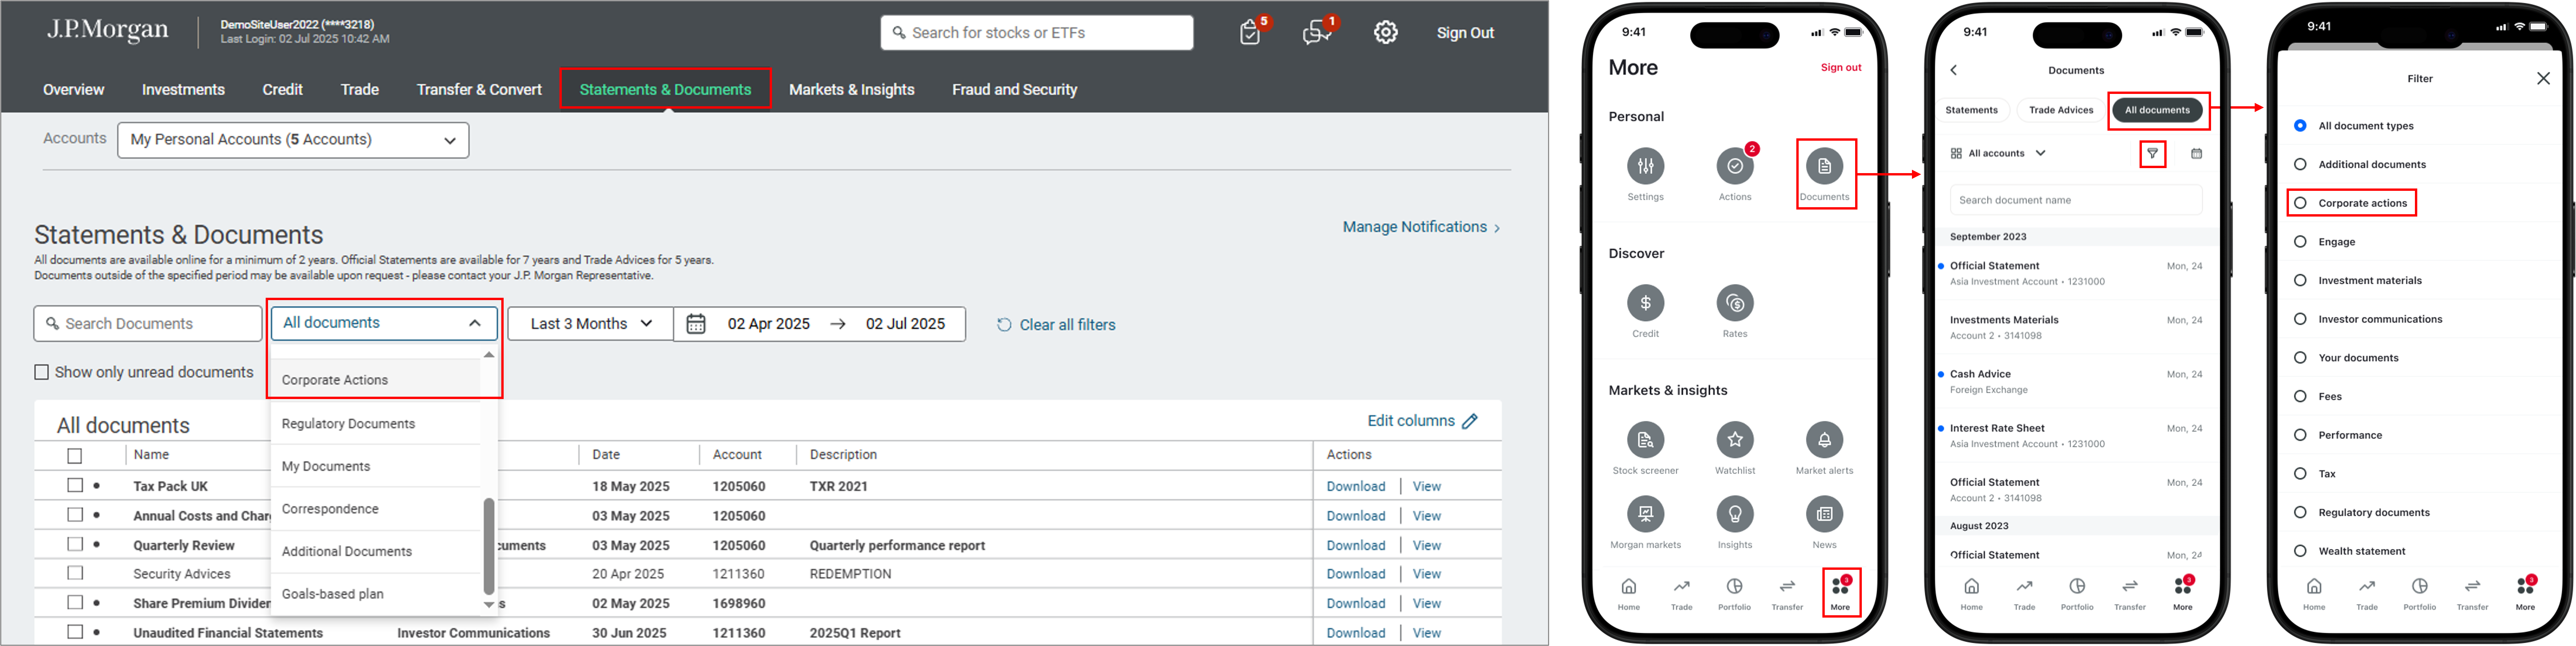Click the Sign Out button in the desktop header

click(1465, 33)
